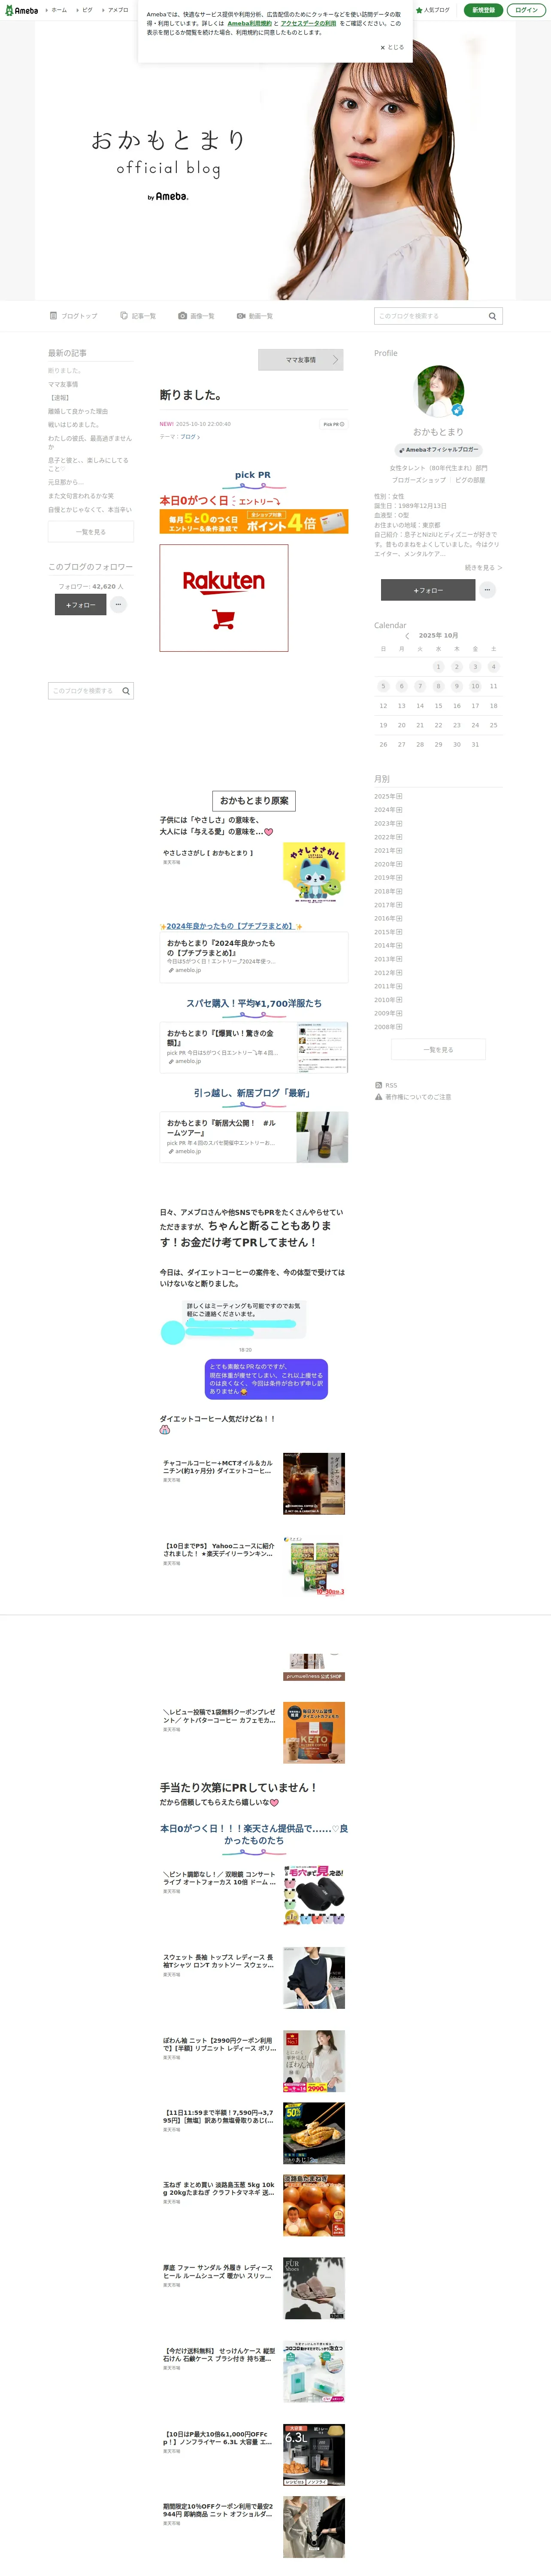
Task: Click the Rakuten cart icon
Action: (x=224, y=620)
